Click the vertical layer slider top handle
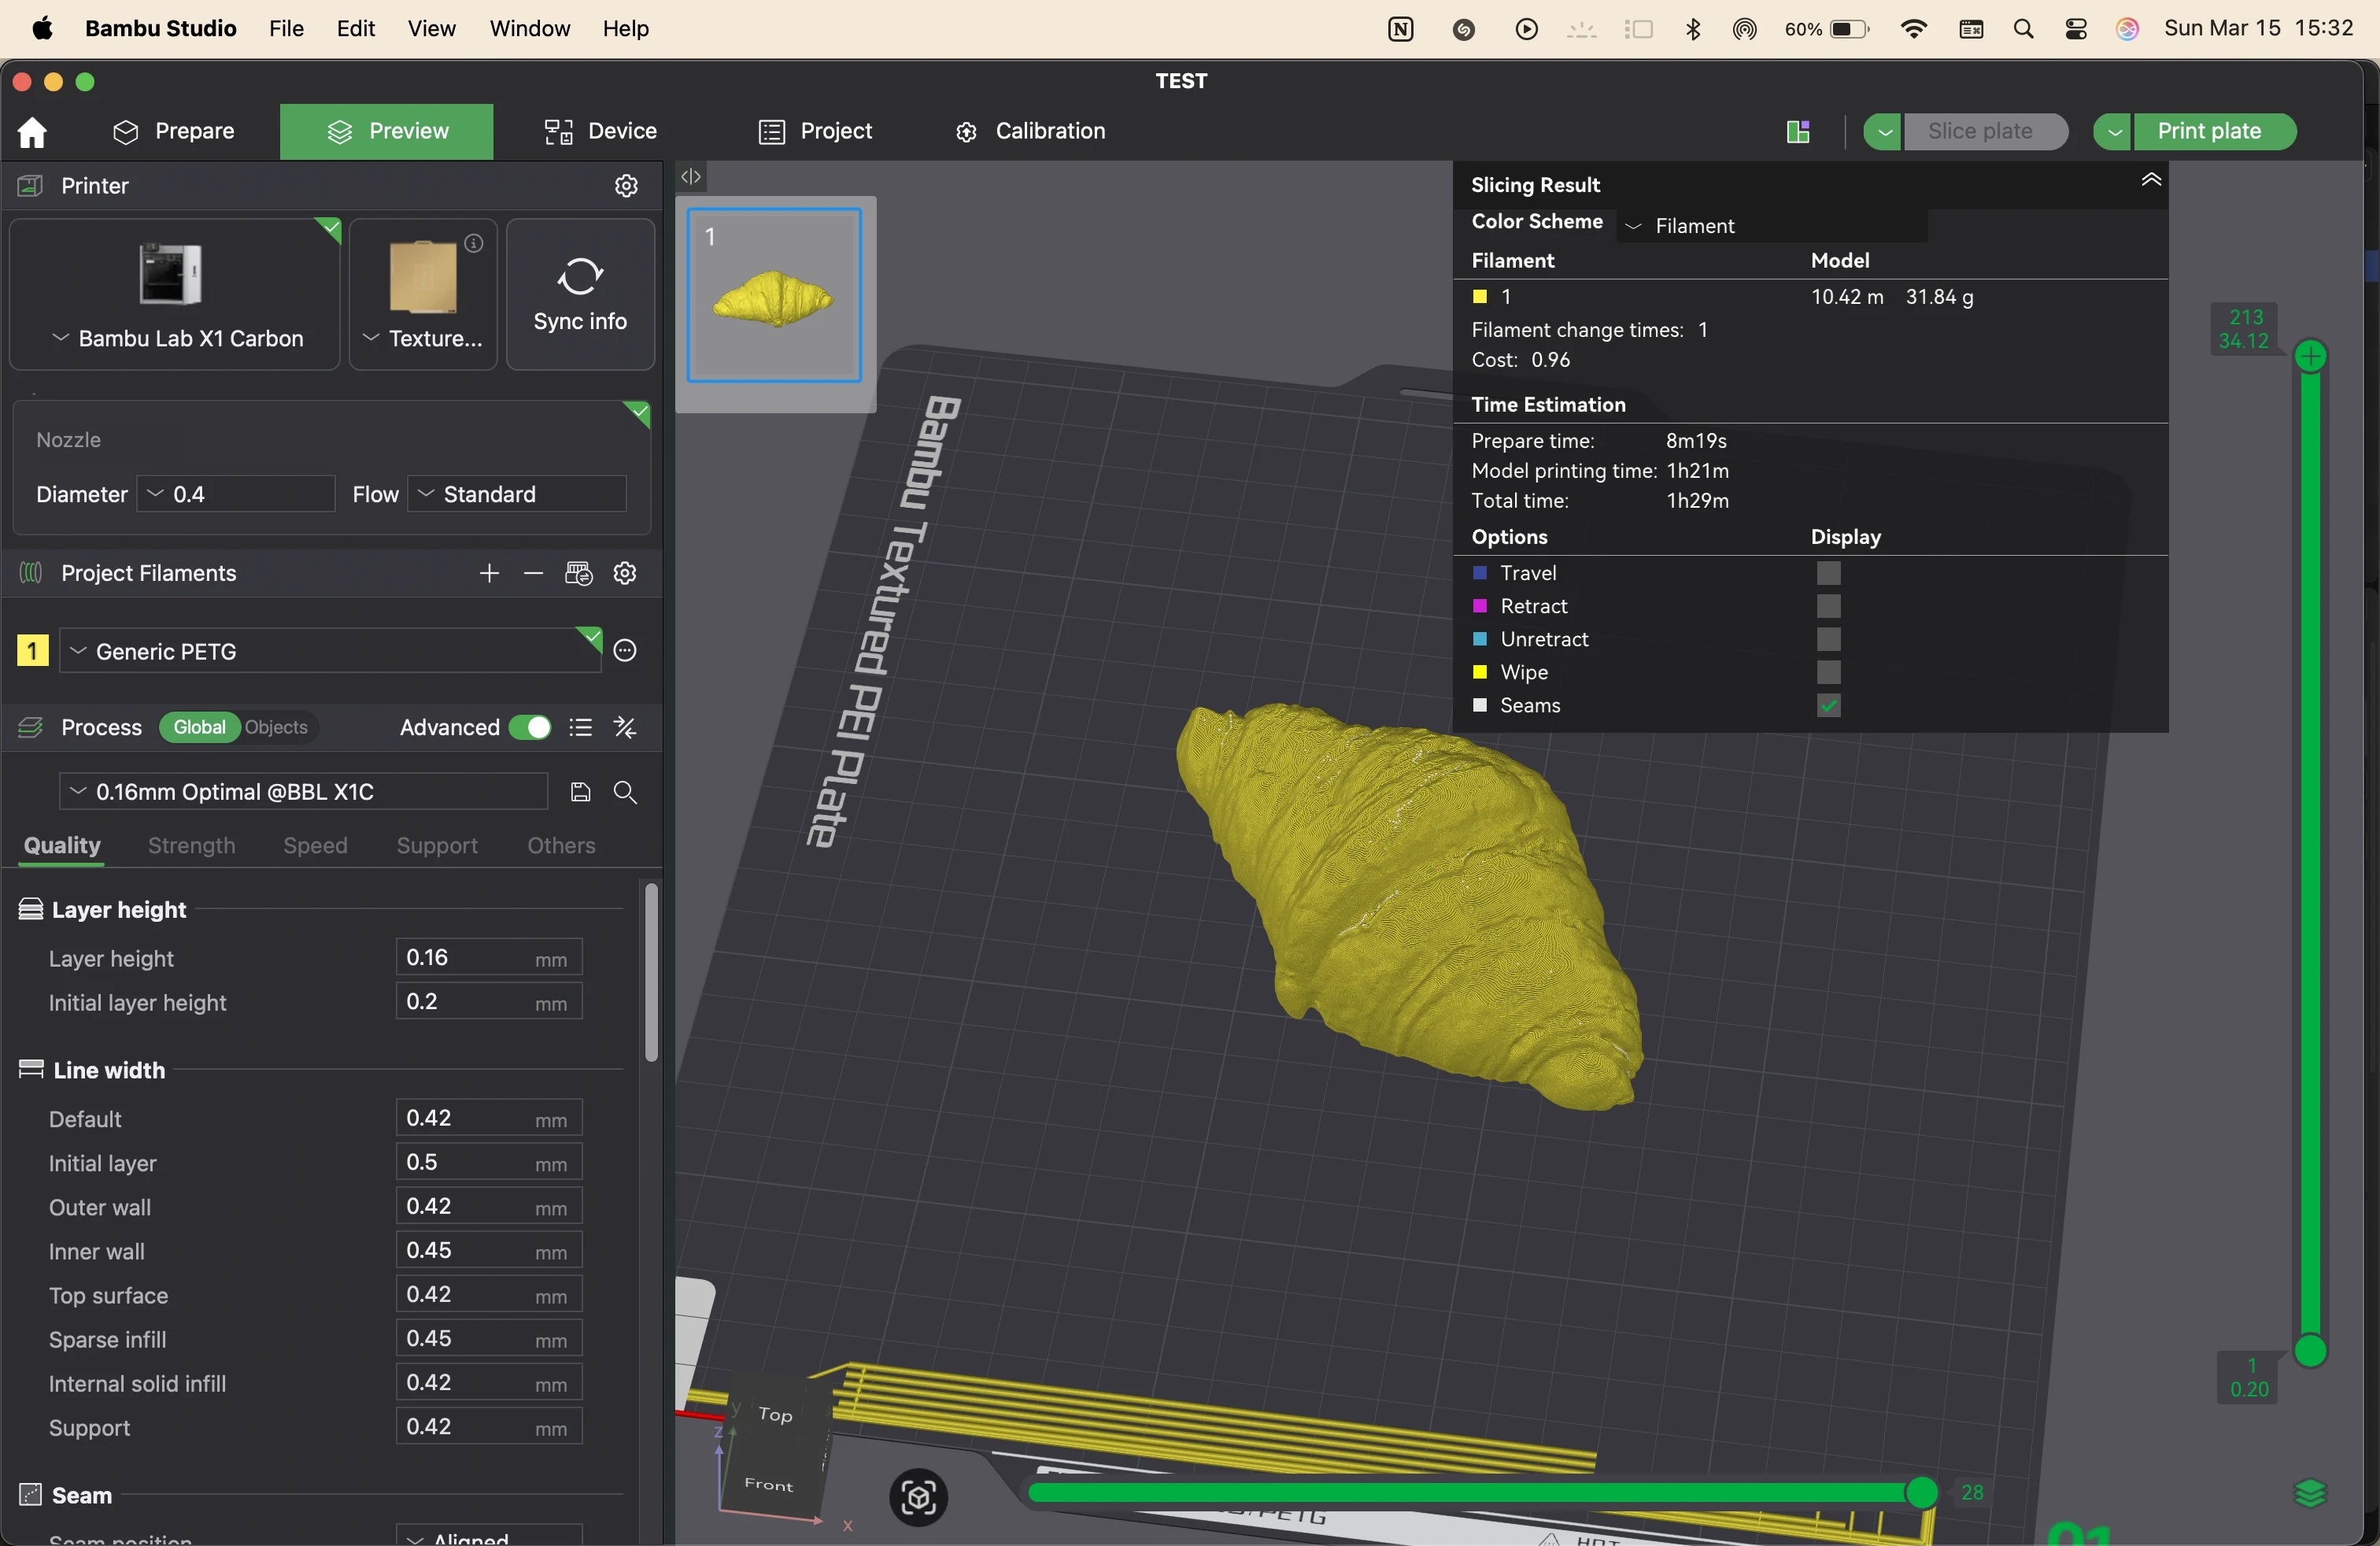 pos(2310,356)
